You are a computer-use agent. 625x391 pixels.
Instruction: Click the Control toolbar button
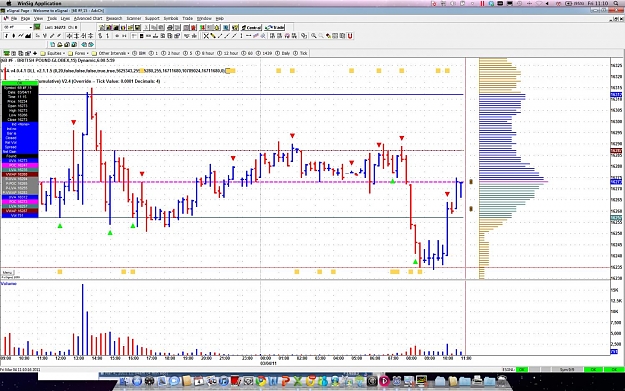(x=251, y=28)
